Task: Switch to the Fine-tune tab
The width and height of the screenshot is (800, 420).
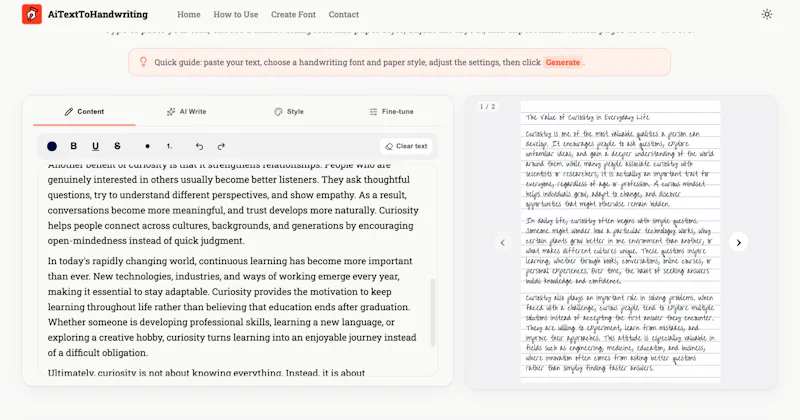Action: tap(391, 111)
